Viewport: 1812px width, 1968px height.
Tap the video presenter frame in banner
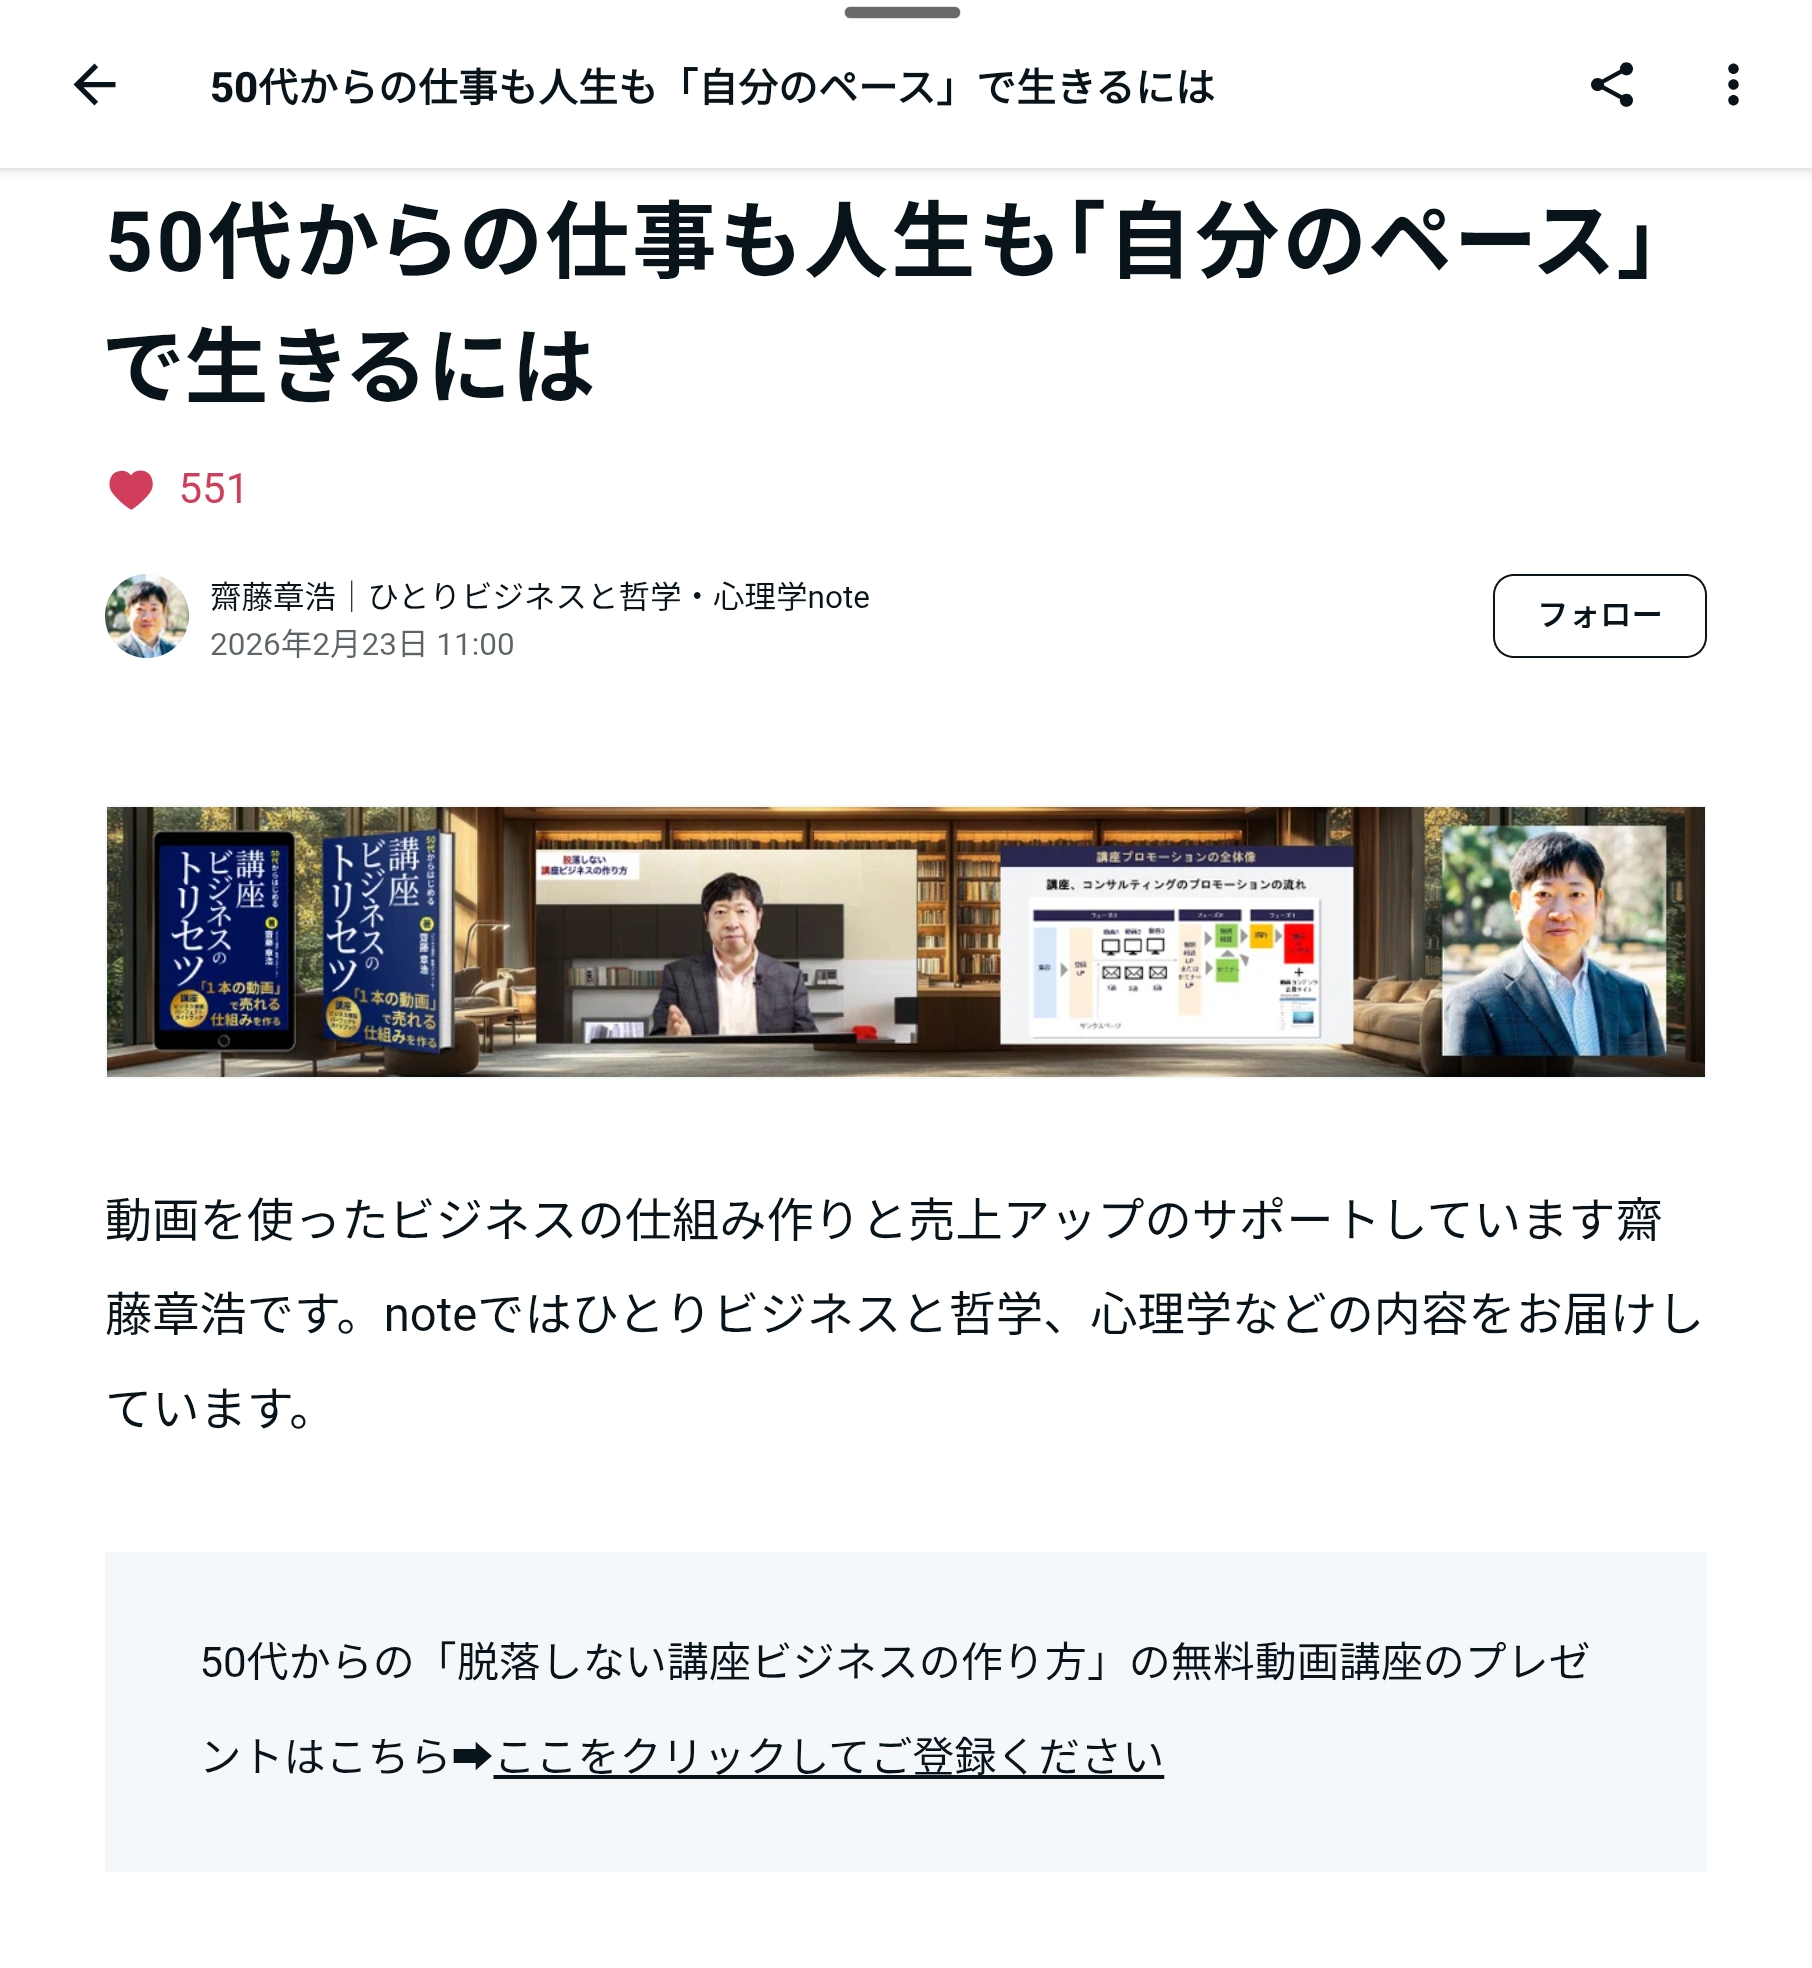[726, 944]
